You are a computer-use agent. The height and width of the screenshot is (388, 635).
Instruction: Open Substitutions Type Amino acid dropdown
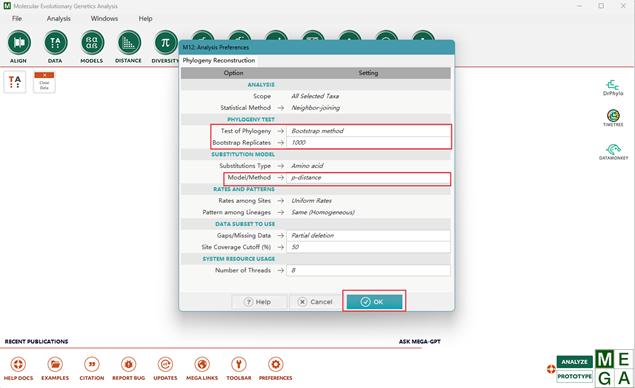coord(368,166)
